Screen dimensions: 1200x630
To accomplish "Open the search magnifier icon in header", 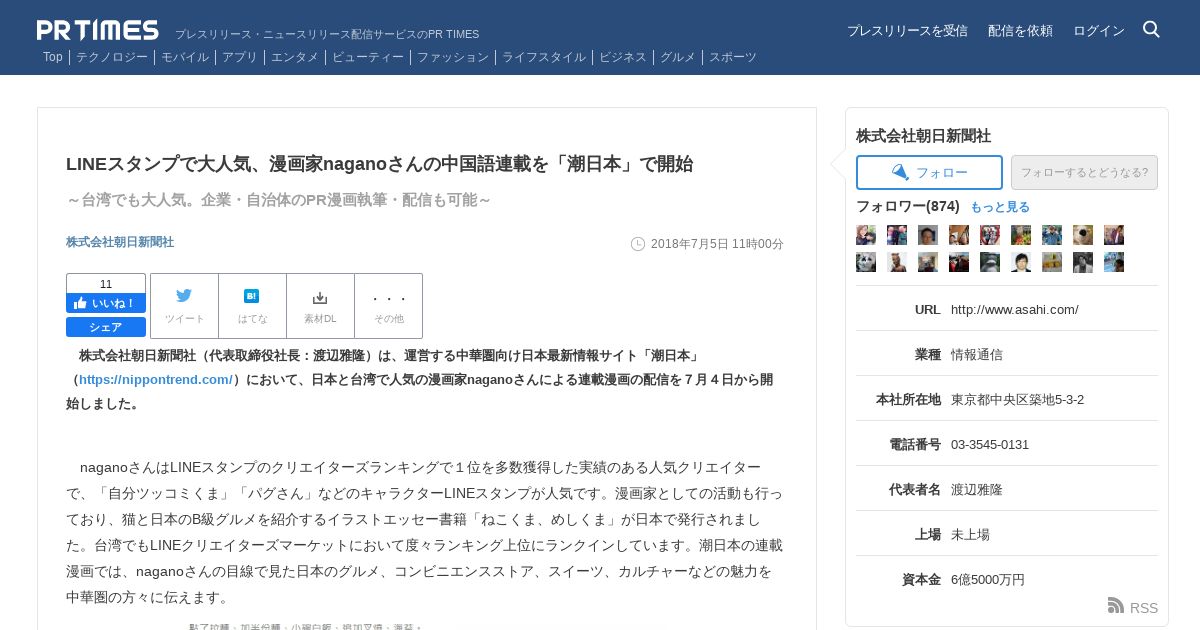I will pyautogui.click(x=1151, y=30).
